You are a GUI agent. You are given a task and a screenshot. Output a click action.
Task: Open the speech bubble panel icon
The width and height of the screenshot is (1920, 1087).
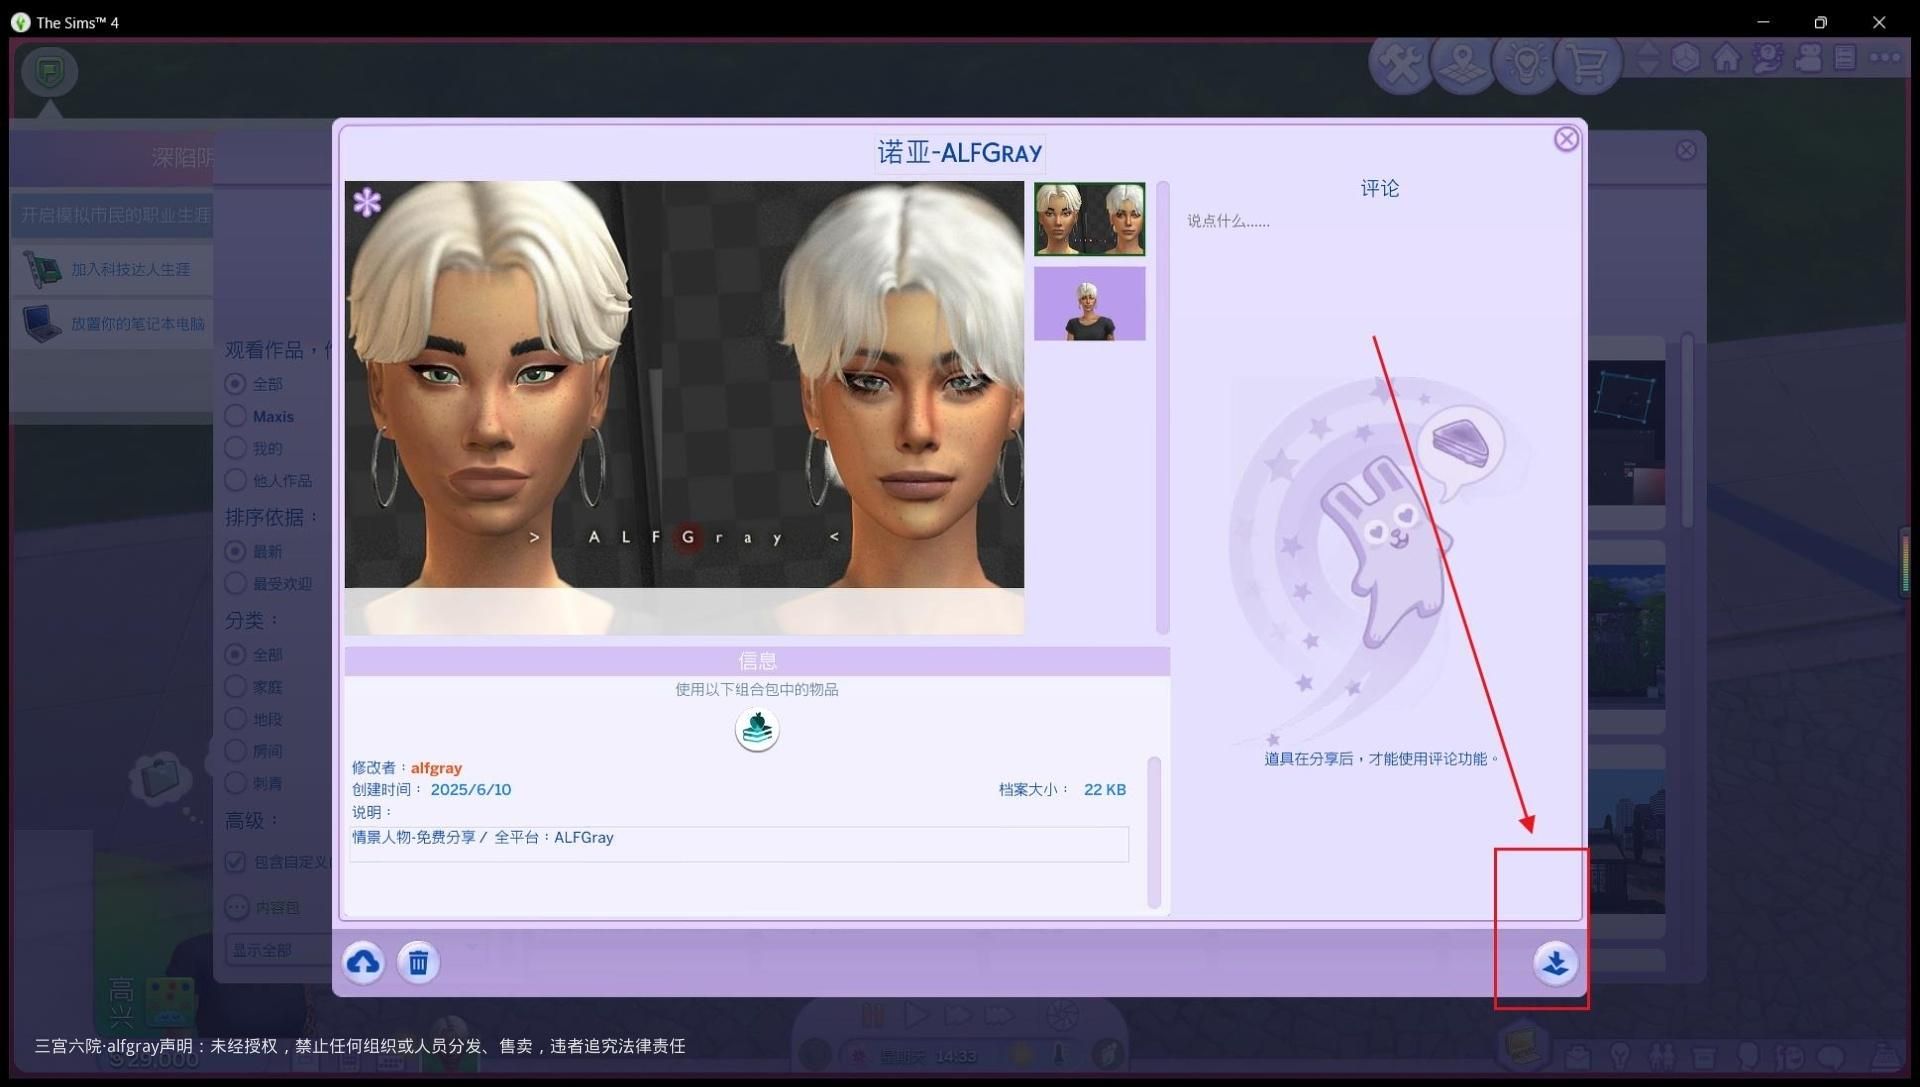1831,1056
